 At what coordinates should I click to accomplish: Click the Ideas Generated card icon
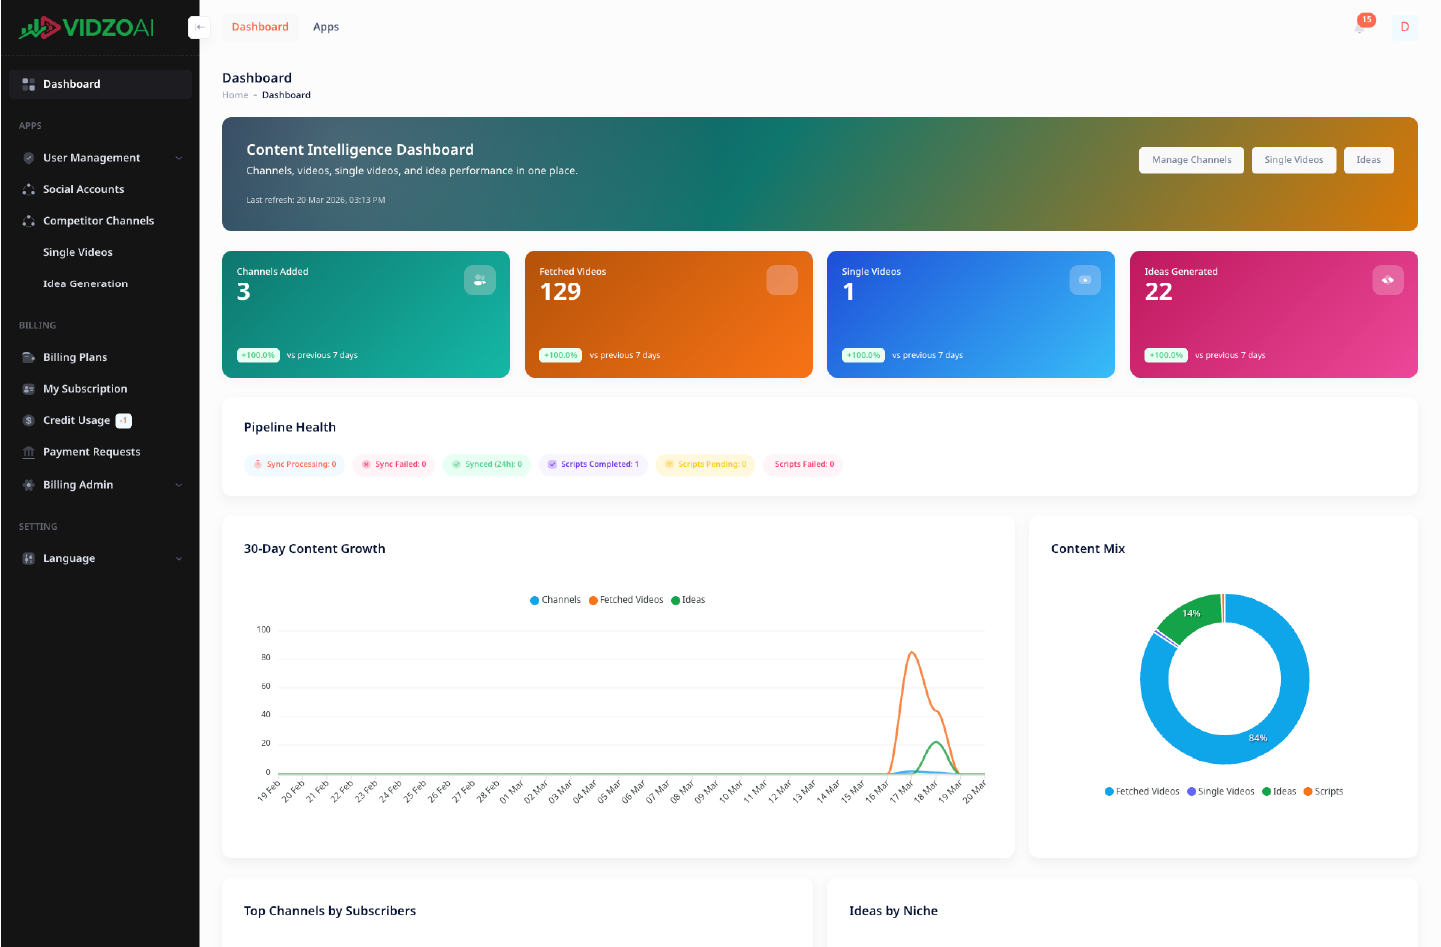pyautogui.click(x=1387, y=280)
